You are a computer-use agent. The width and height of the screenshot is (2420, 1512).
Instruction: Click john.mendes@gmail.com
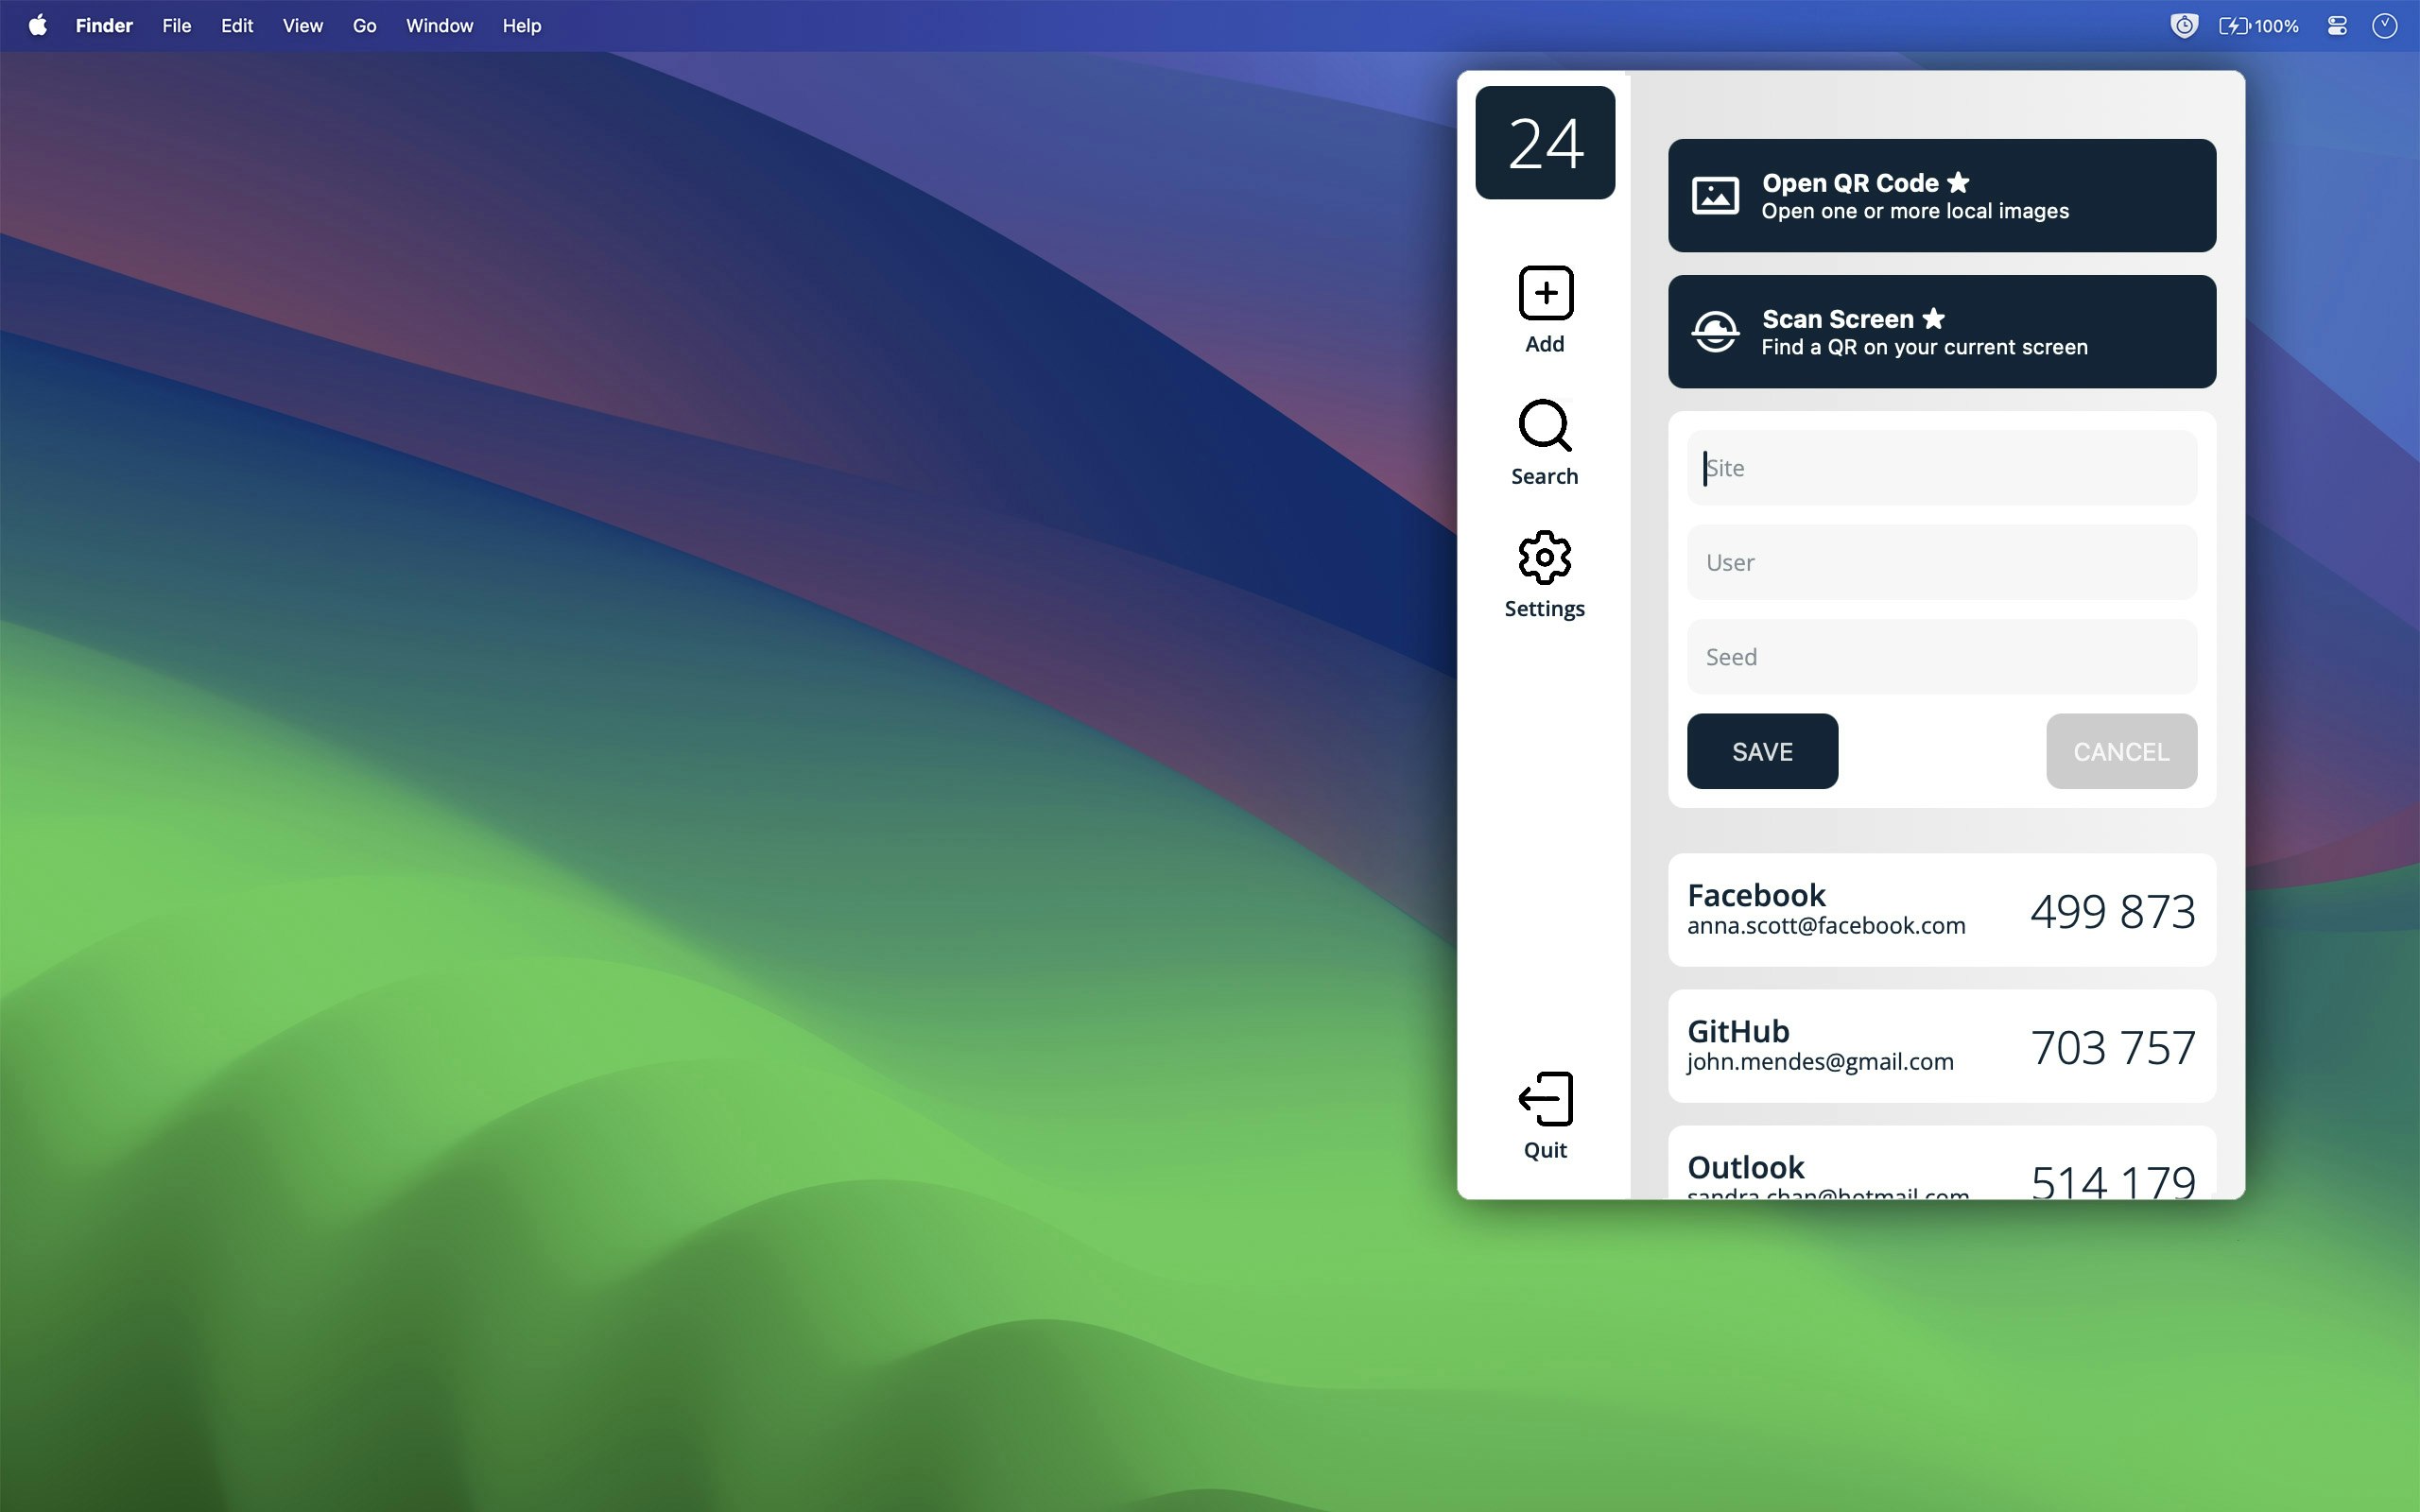coord(1820,1061)
